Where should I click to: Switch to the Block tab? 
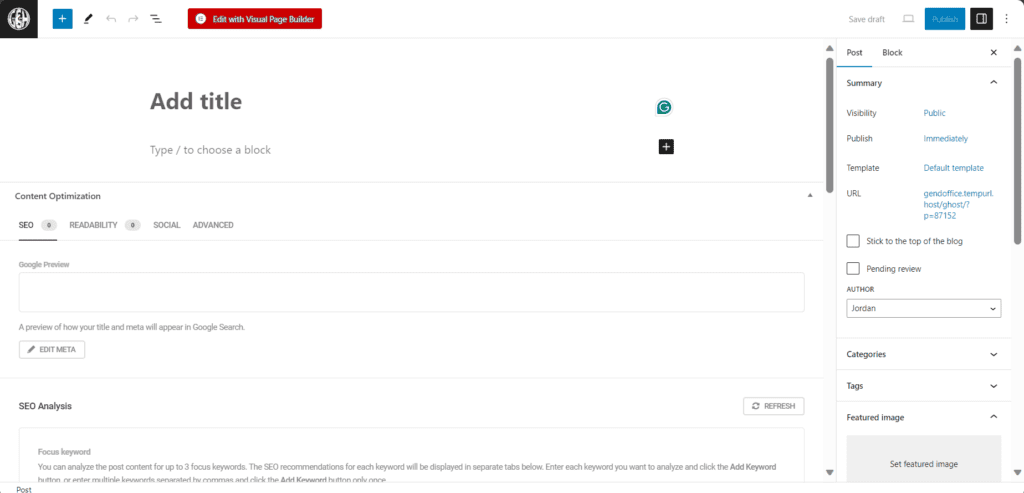892,52
